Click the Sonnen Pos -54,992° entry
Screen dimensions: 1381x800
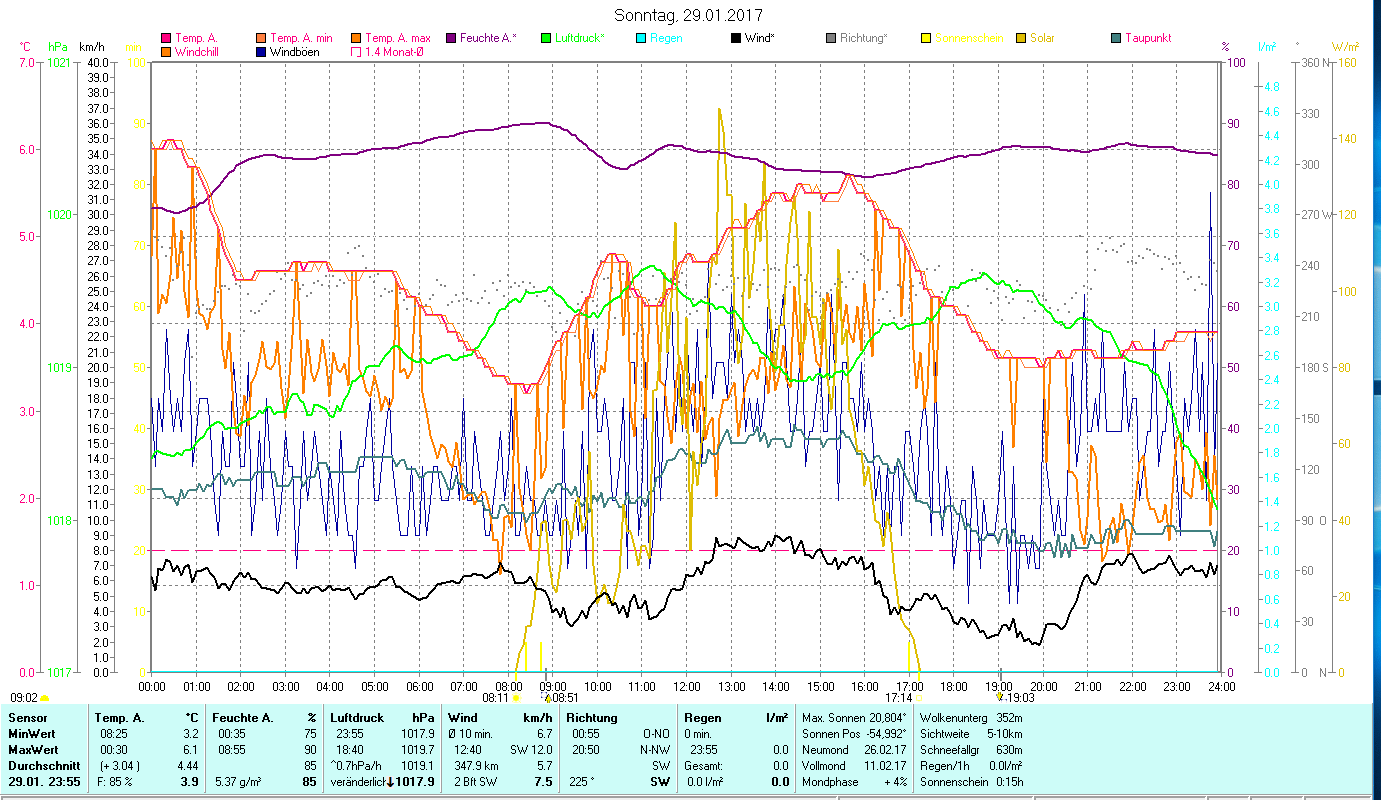[855, 734]
